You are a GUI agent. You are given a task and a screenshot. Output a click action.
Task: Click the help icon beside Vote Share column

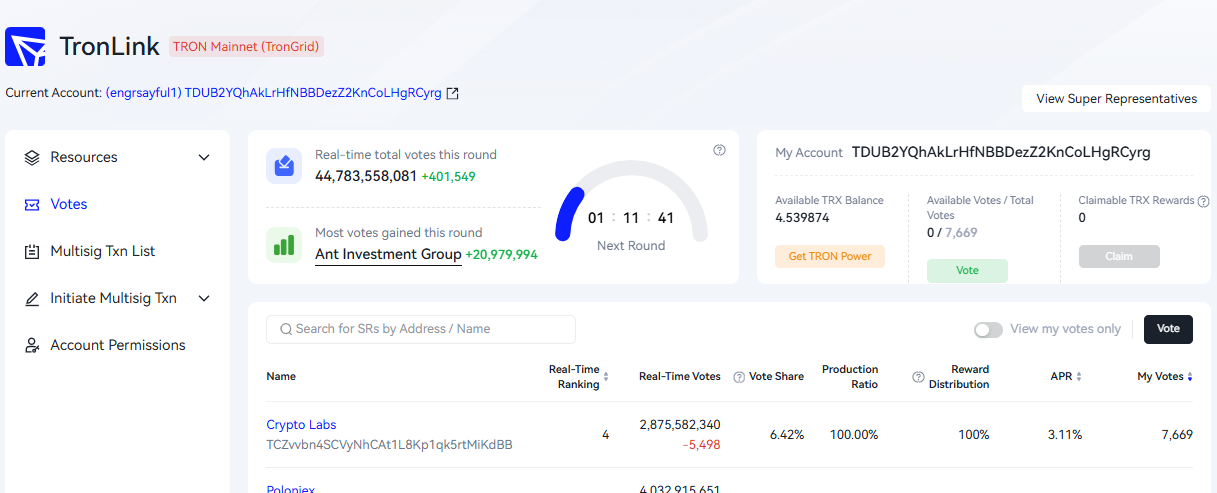739,377
